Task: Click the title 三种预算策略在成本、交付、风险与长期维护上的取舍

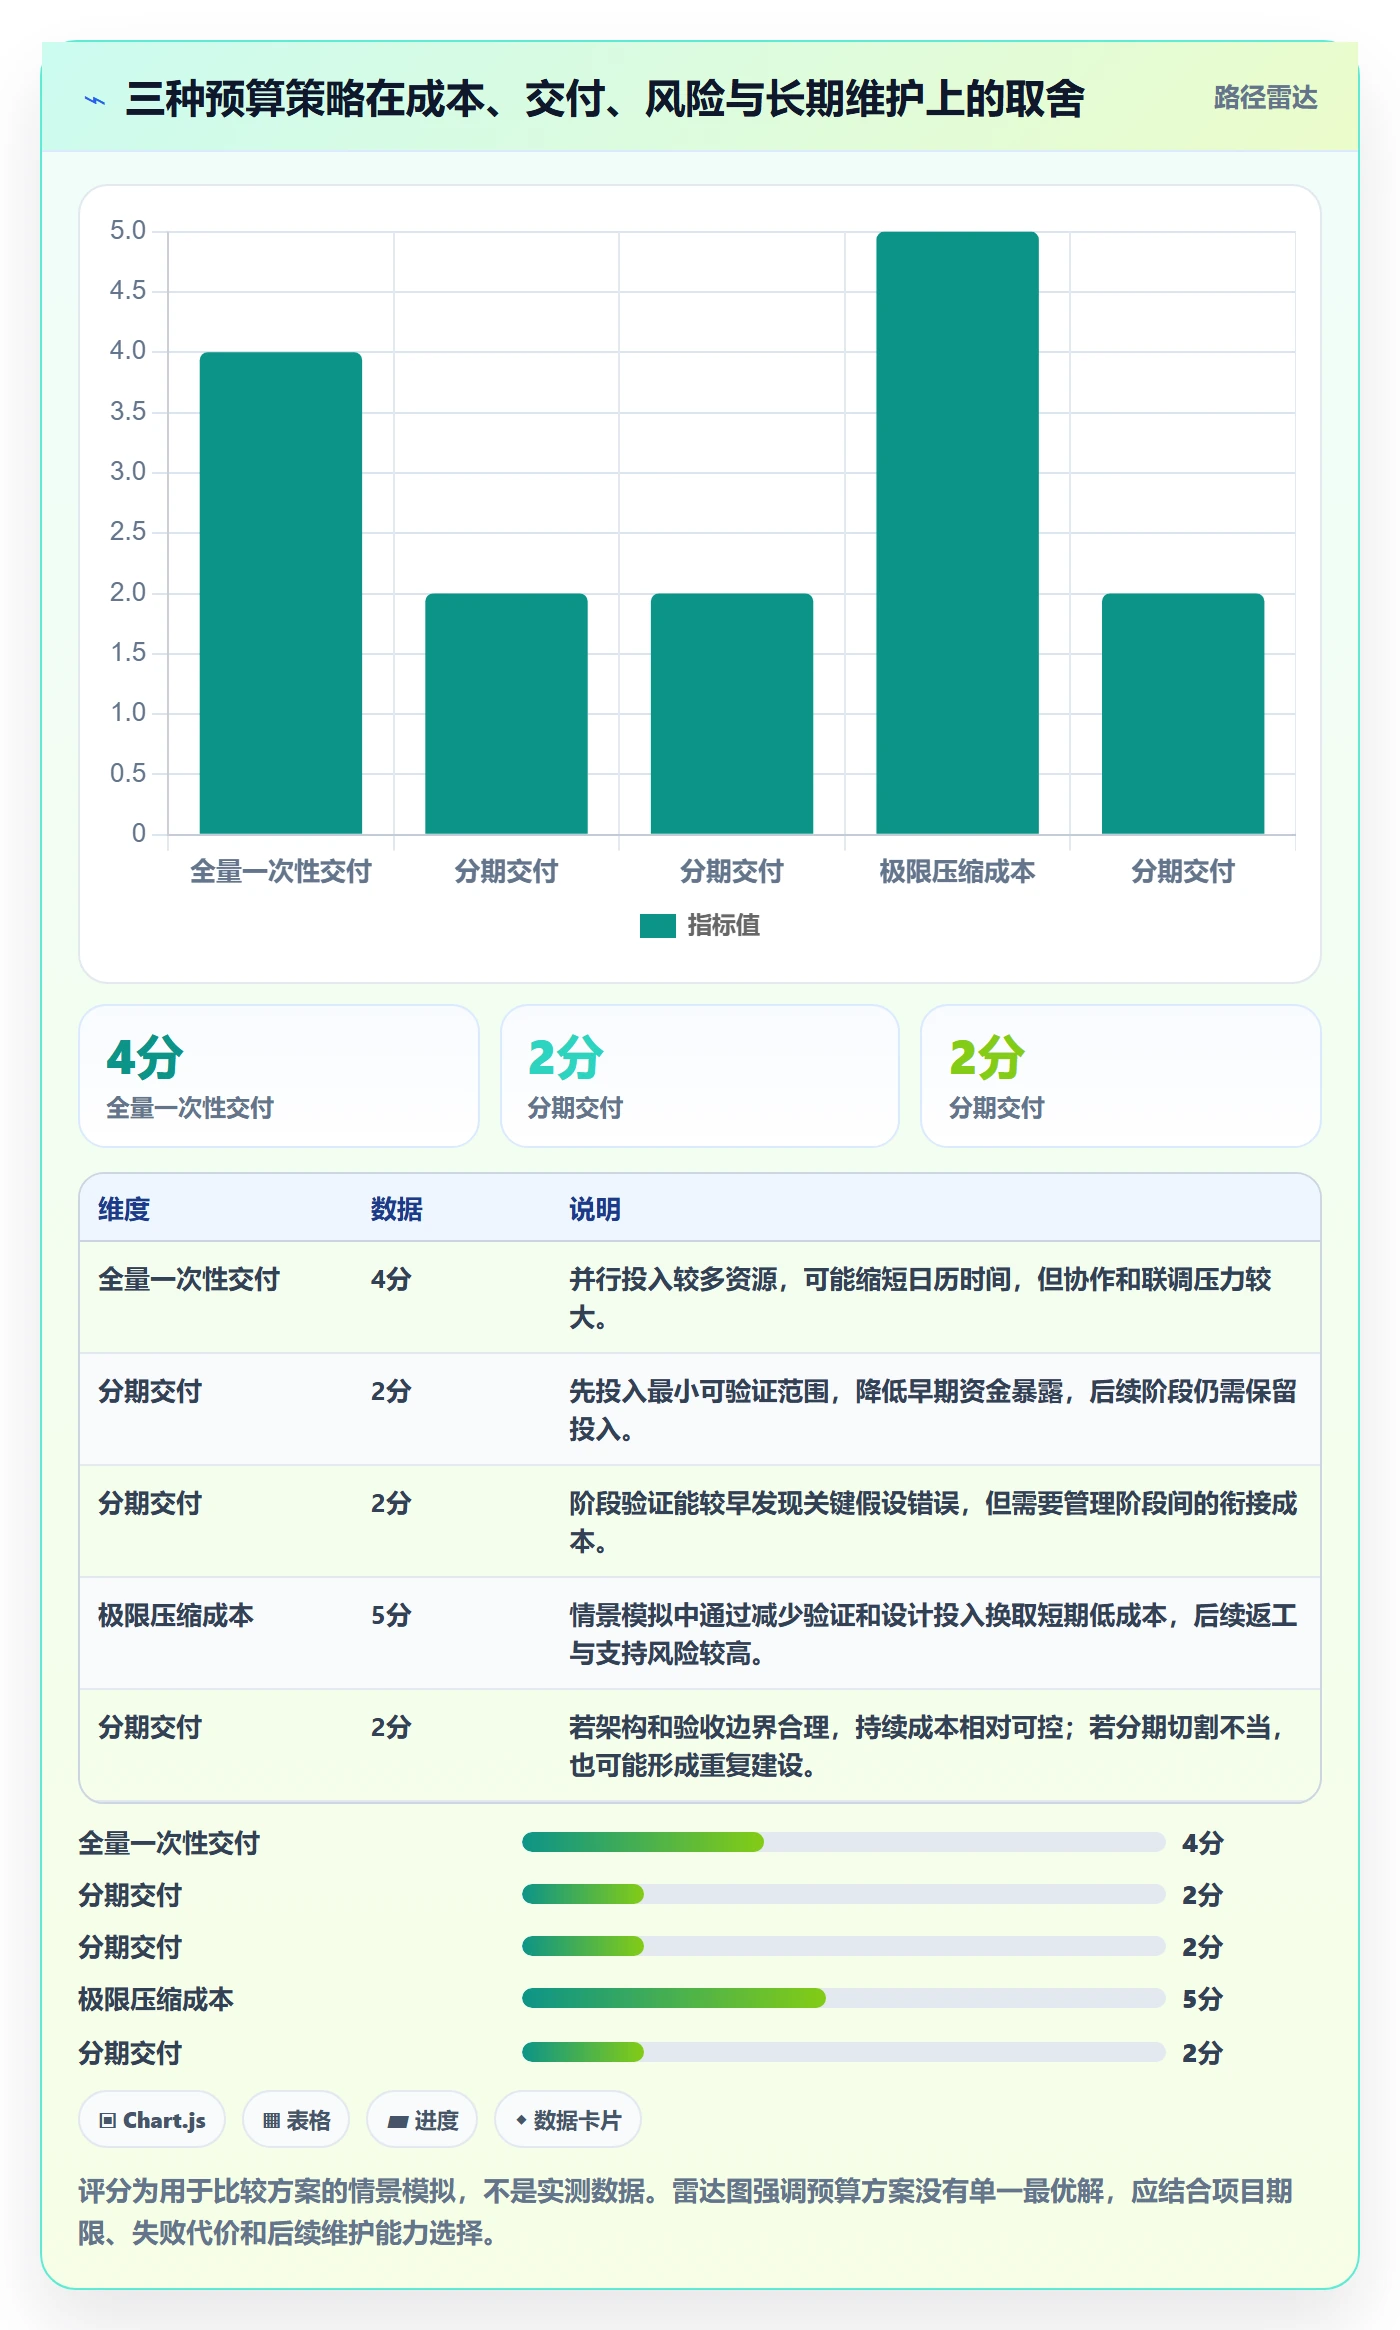Action: tap(605, 99)
